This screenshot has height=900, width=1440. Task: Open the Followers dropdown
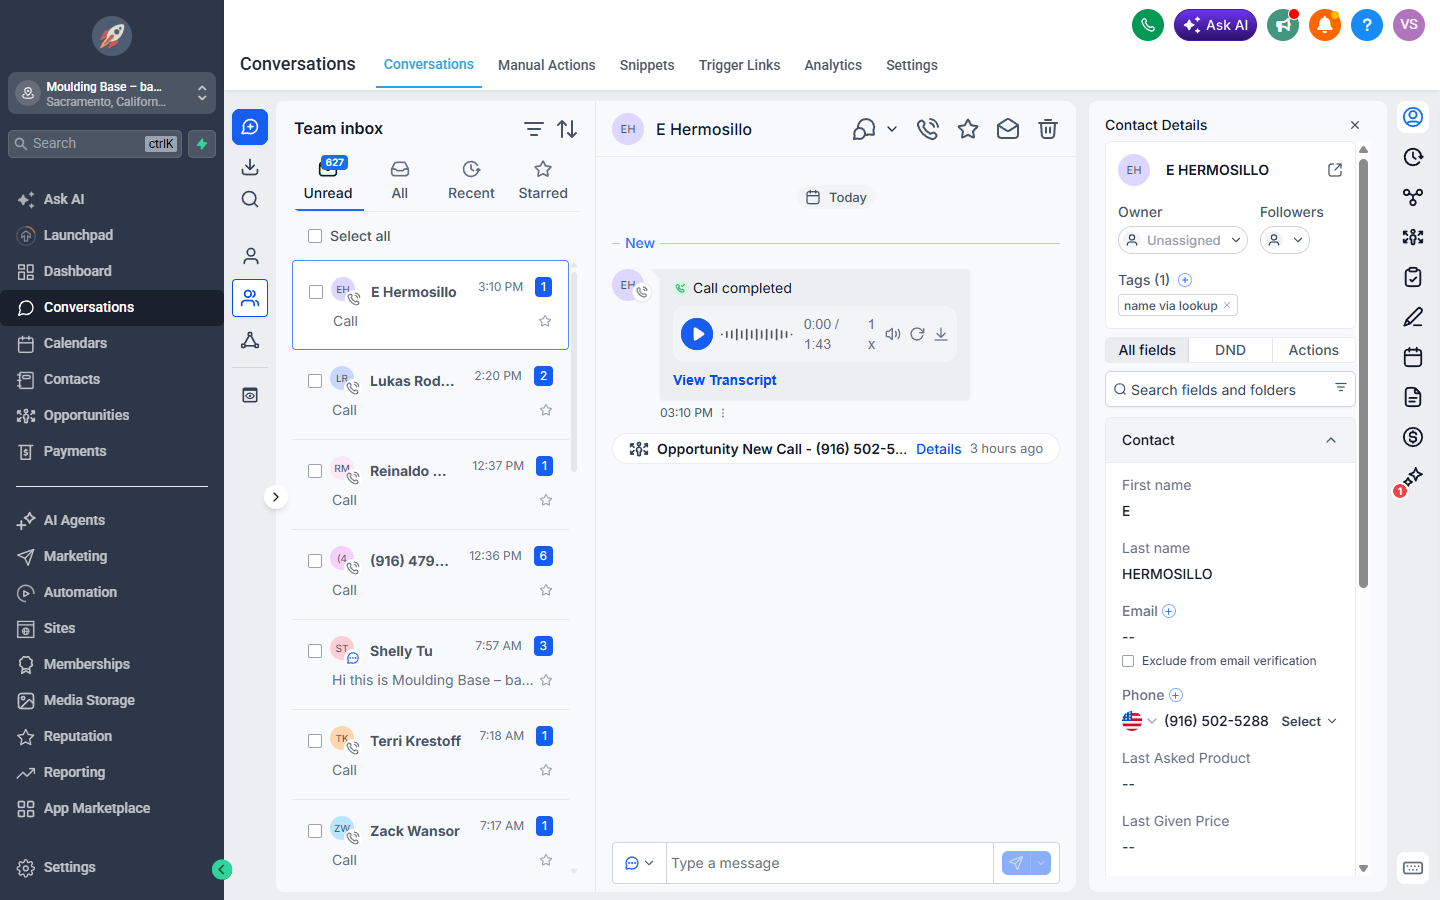[x=1285, y=240]
